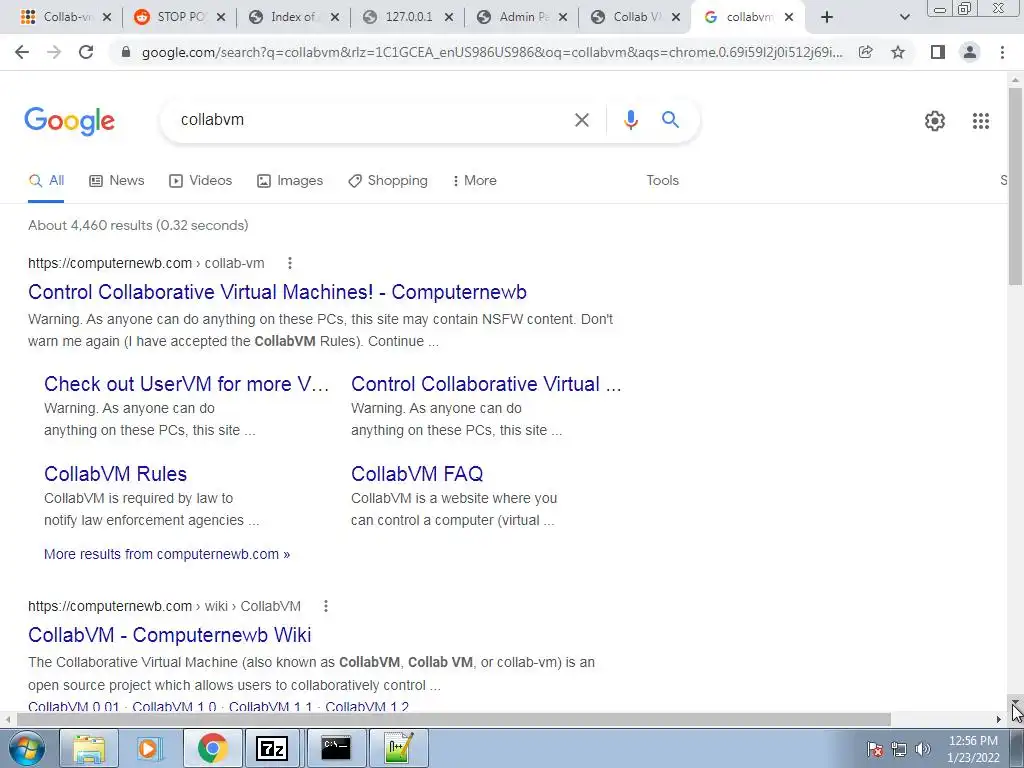Screen dimensions: 1024x768
Task: Click the padlock site info icon
Action: coord(126,52)
